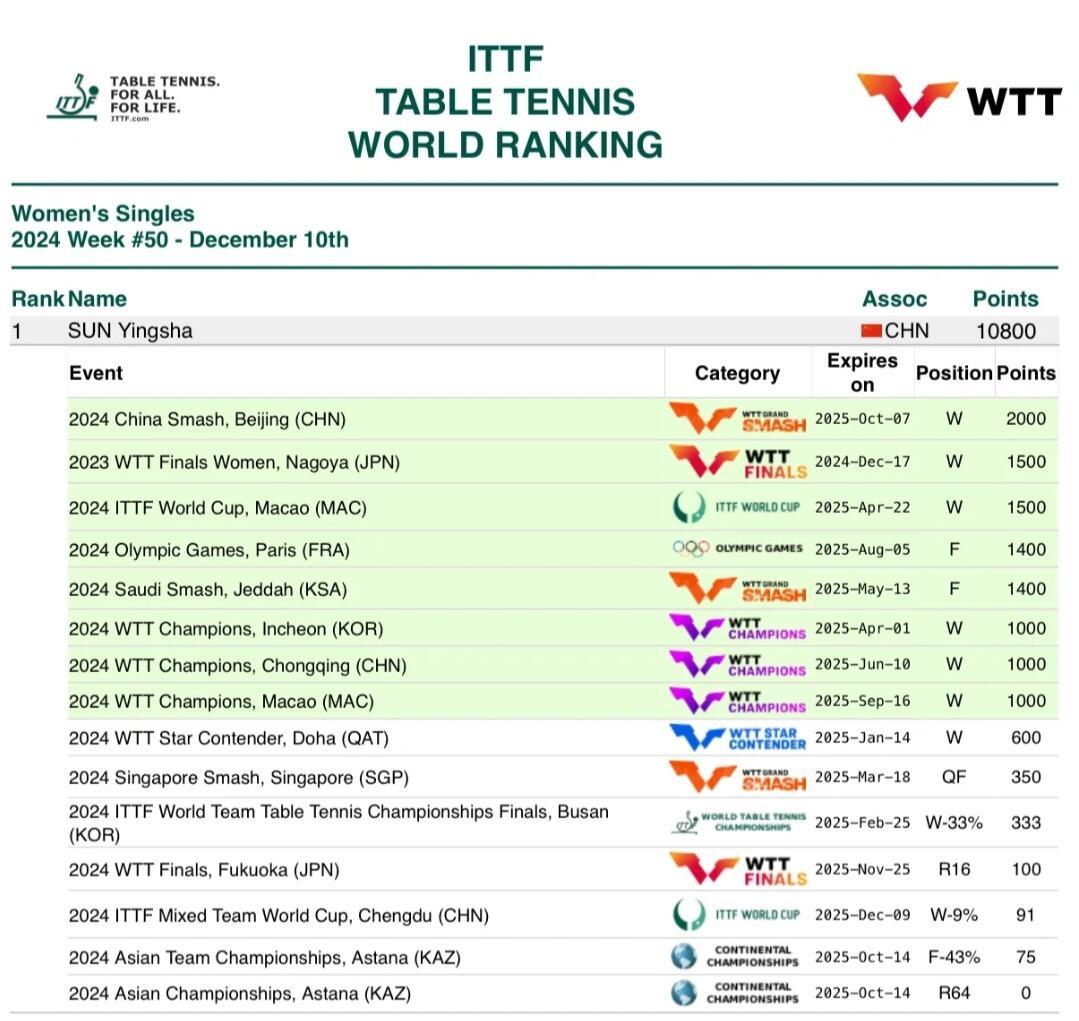Click Continental Championships logo in Asian Team row
Viewport: 1079px width, 1021px height.
click(x=735, y=956)
